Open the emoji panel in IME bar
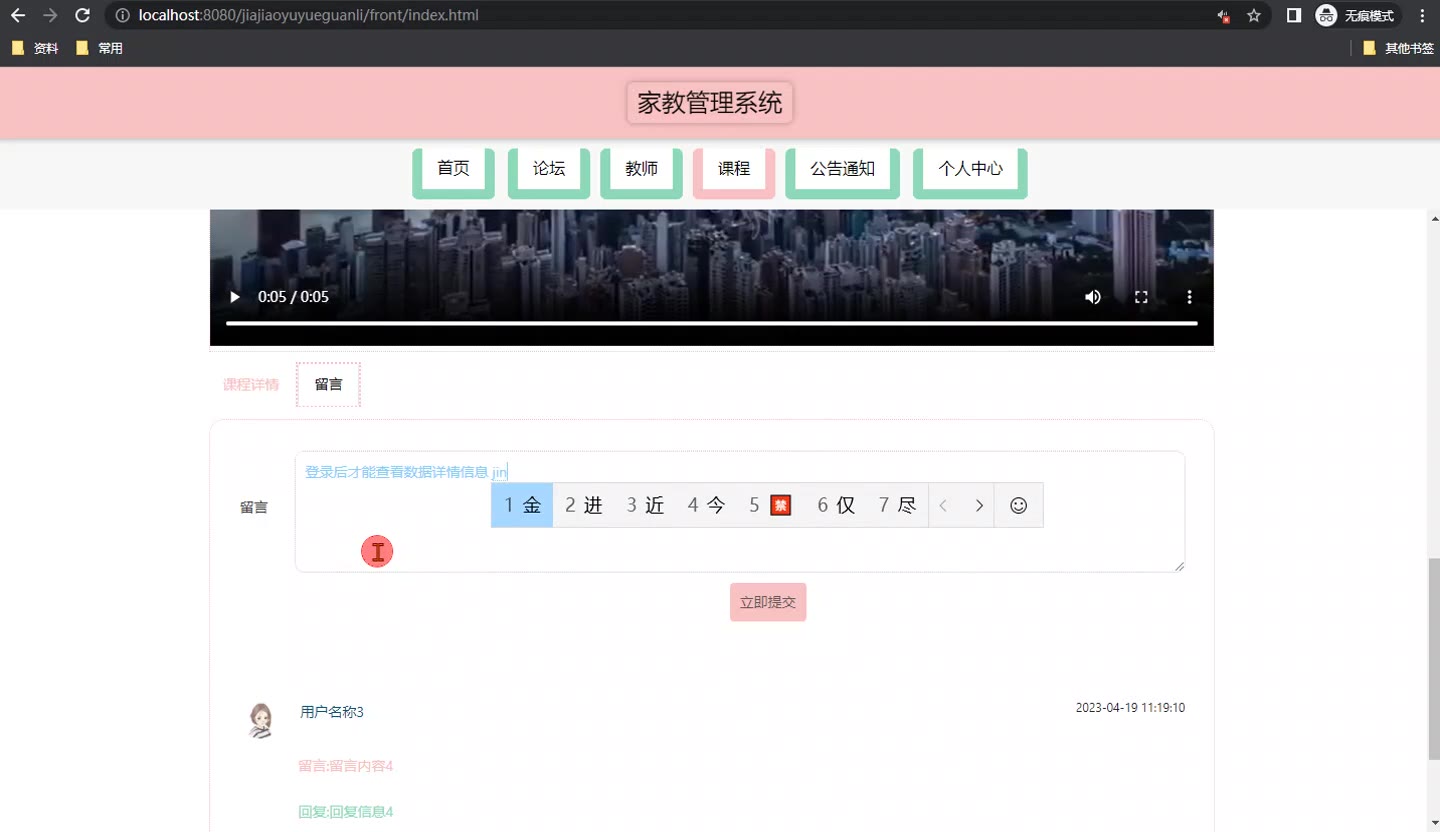The width and height of the screenshot is (1440, 832). point(1018,505)
